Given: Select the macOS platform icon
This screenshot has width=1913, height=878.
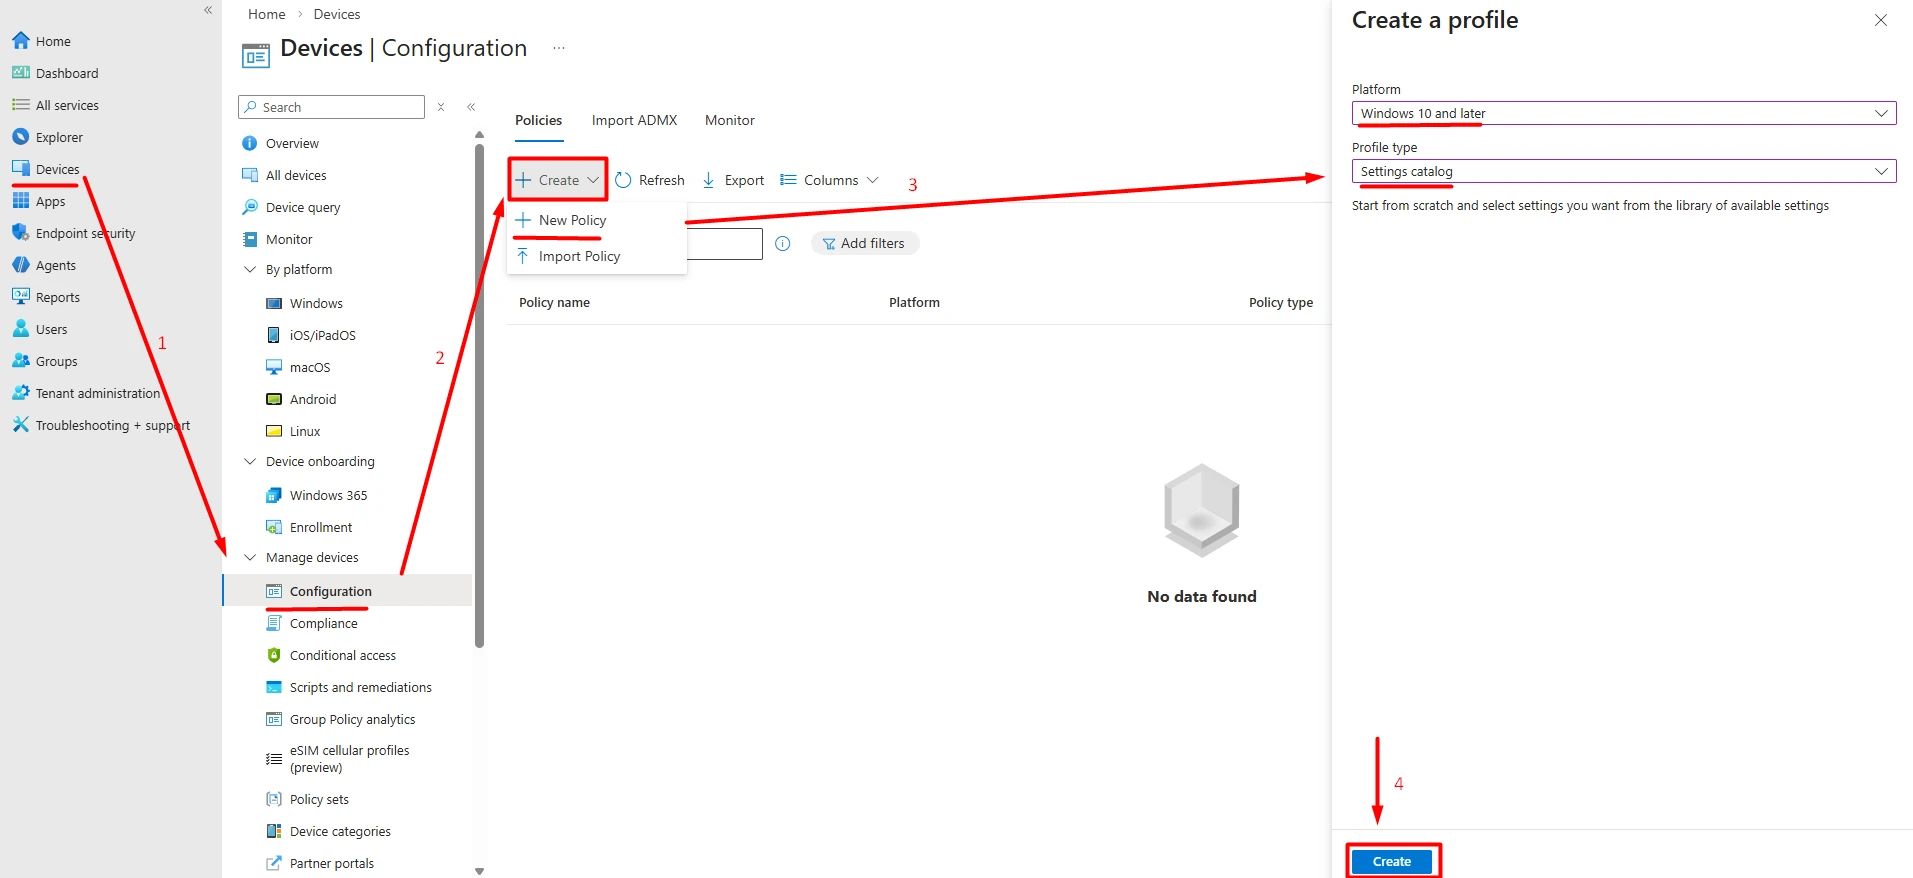Looking at the screenshot, I should 274,367.
